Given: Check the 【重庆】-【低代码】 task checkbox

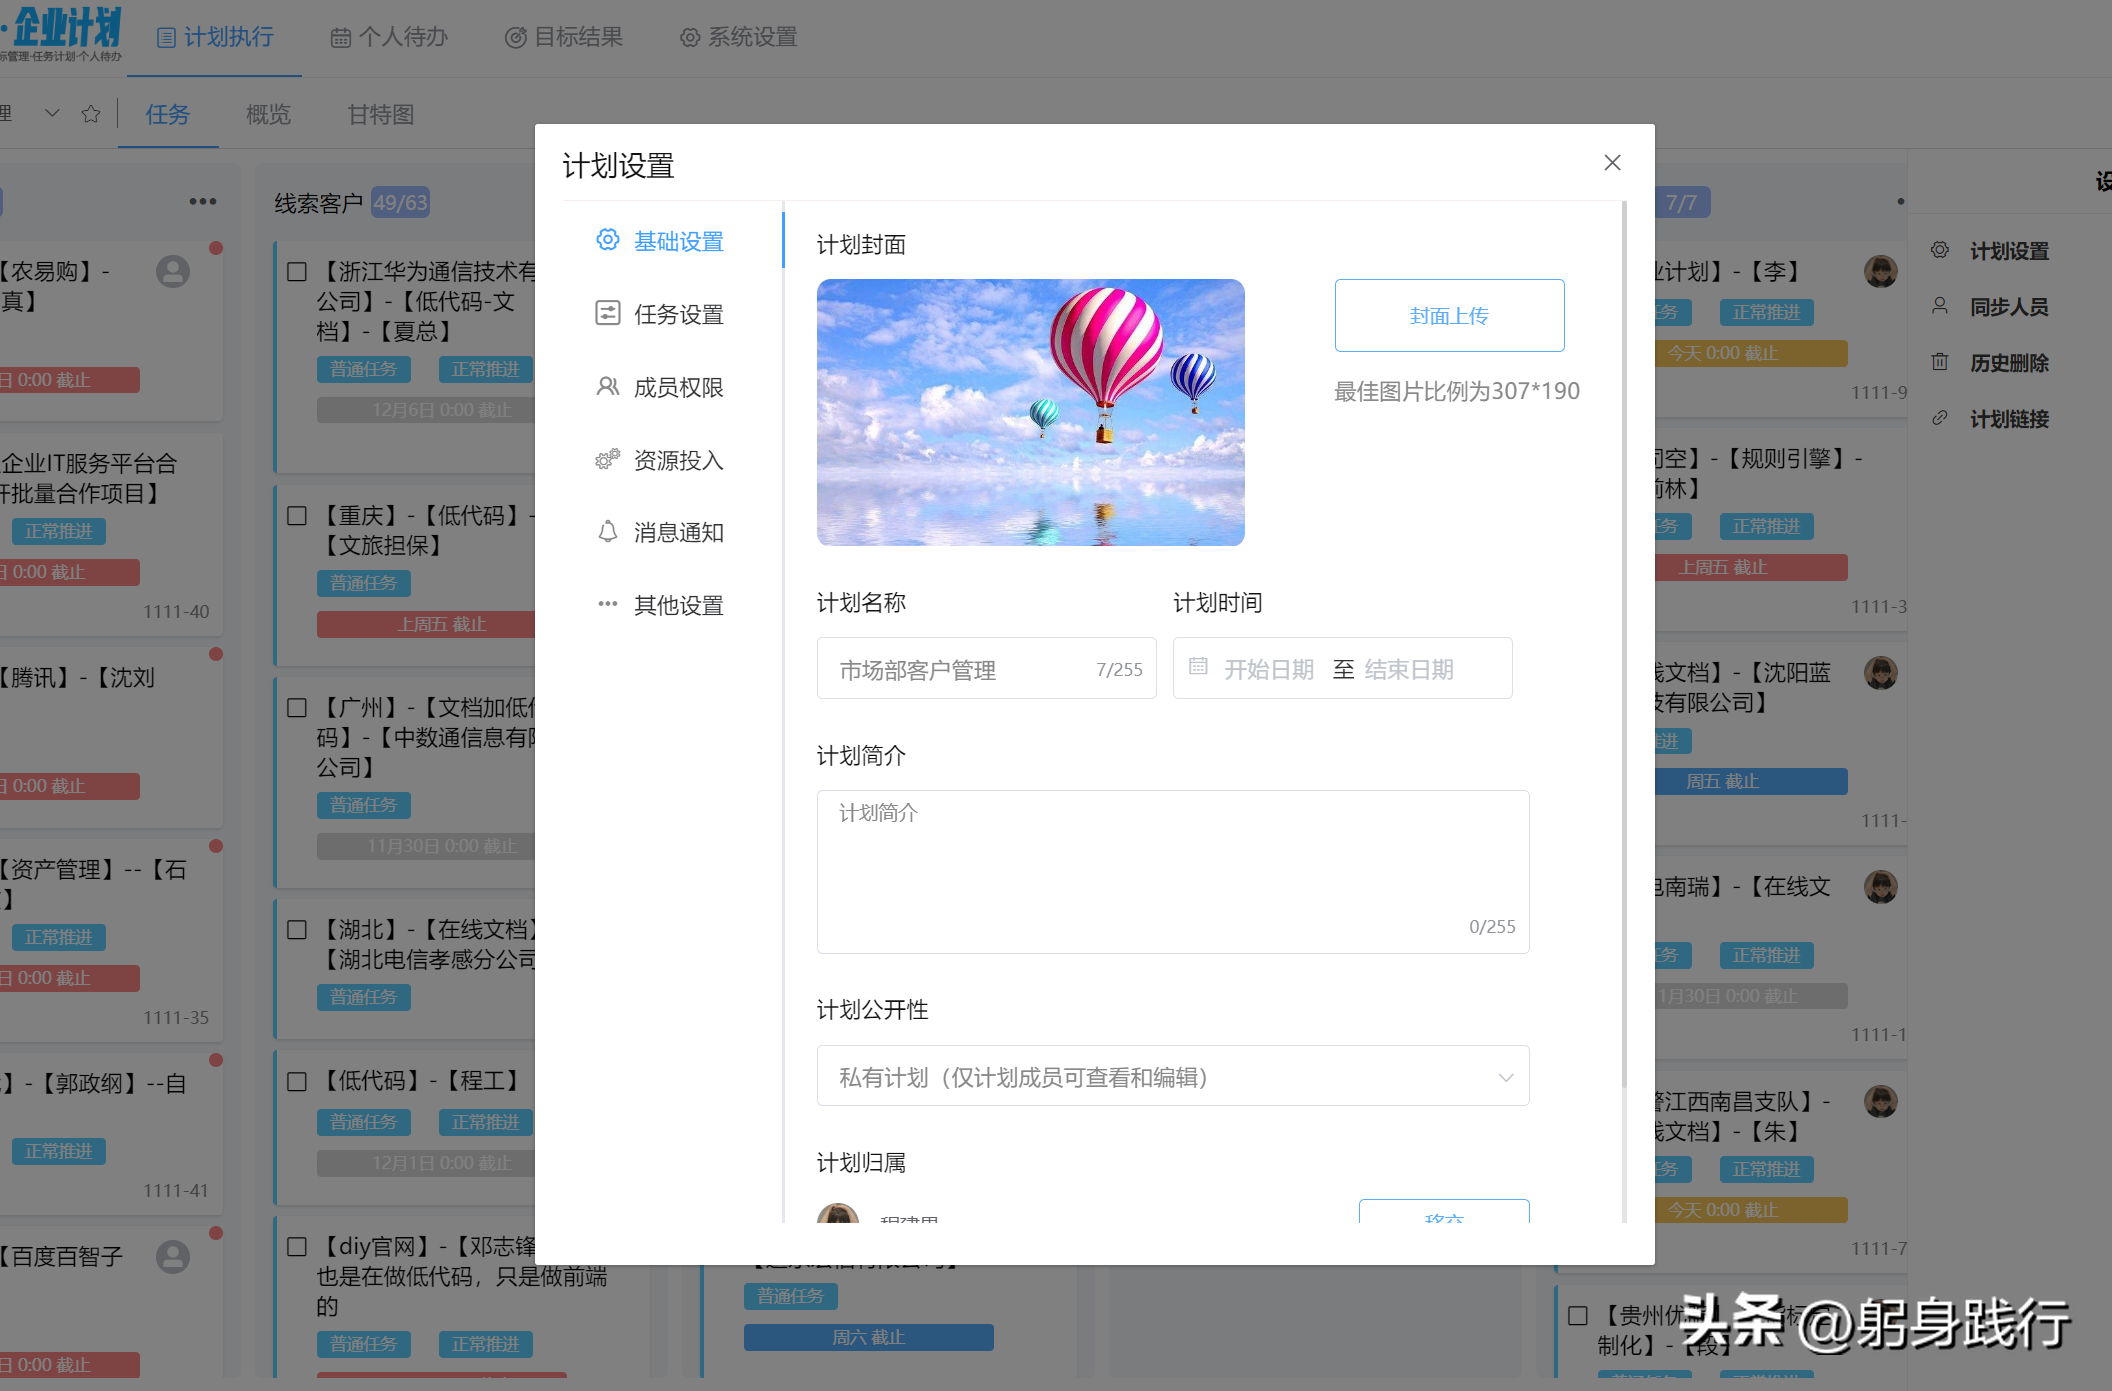Looking at the screenshot, I should click(297, 516).
